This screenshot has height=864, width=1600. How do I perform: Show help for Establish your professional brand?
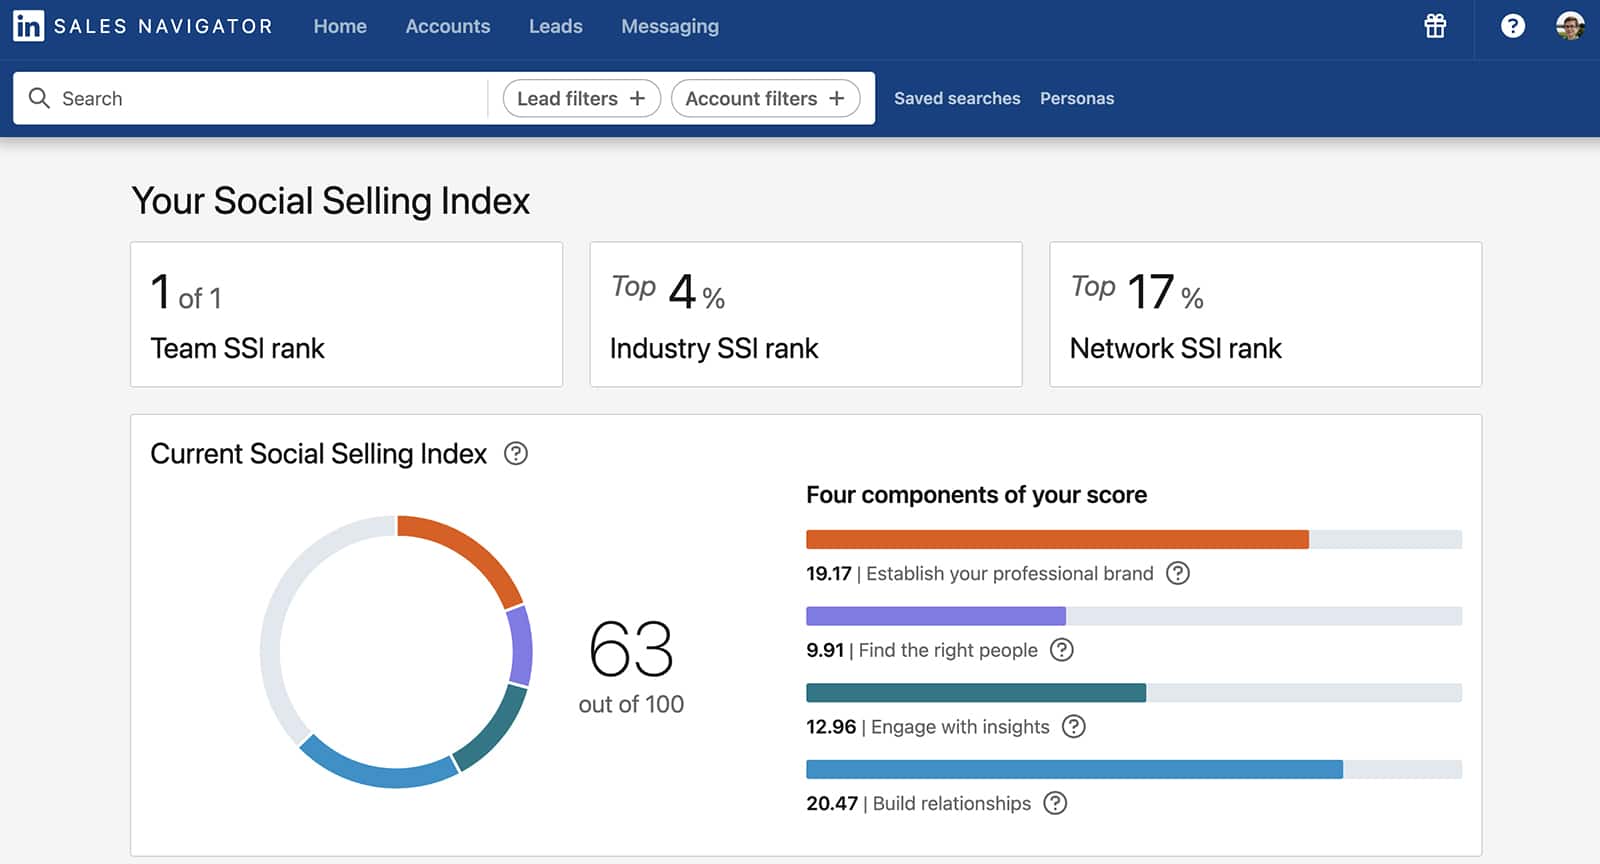pos(1178,573)
